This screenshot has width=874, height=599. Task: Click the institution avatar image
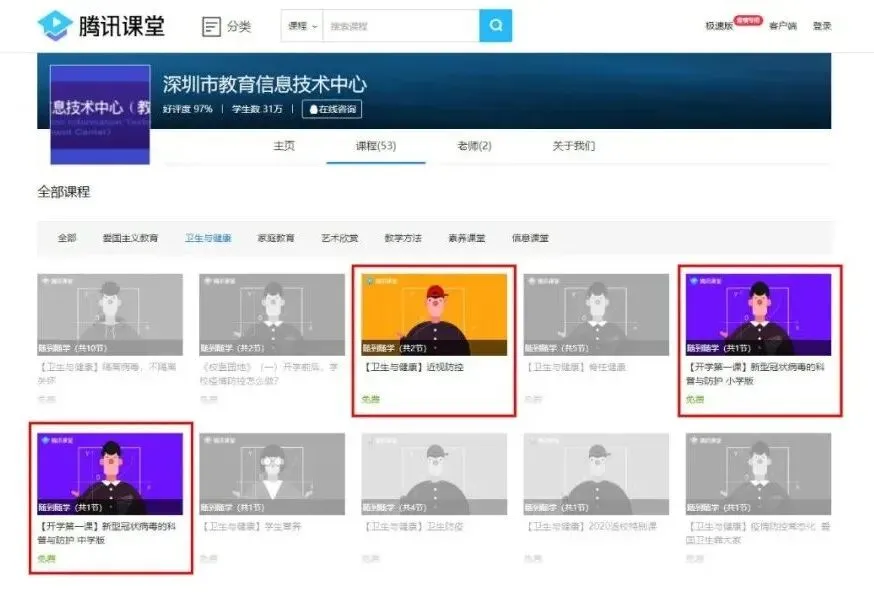(100, 115)
